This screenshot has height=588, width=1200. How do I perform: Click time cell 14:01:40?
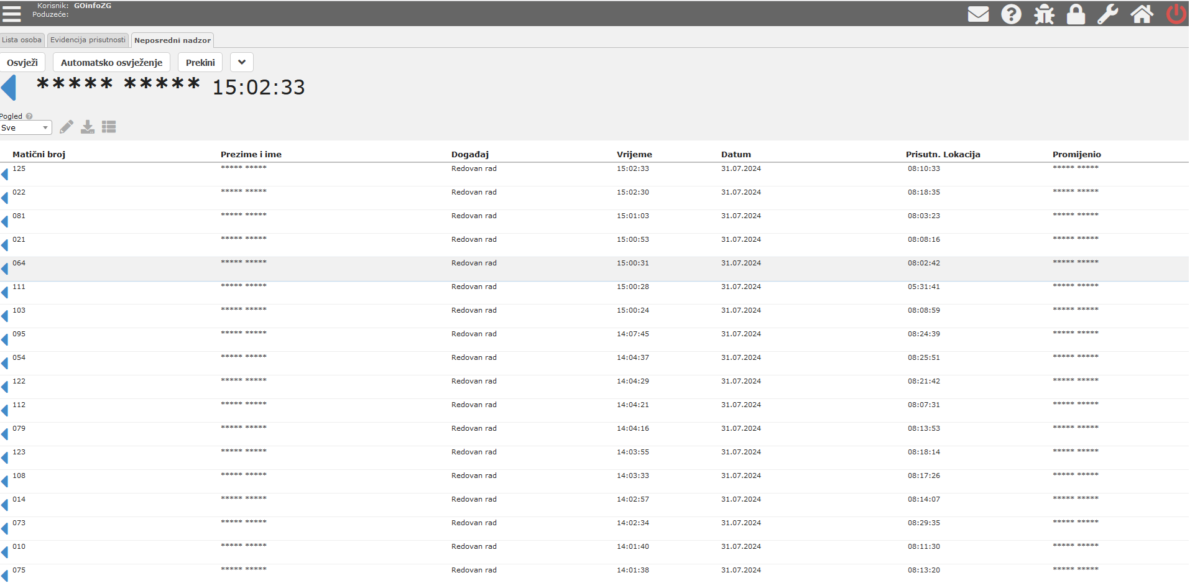[633, 547]
